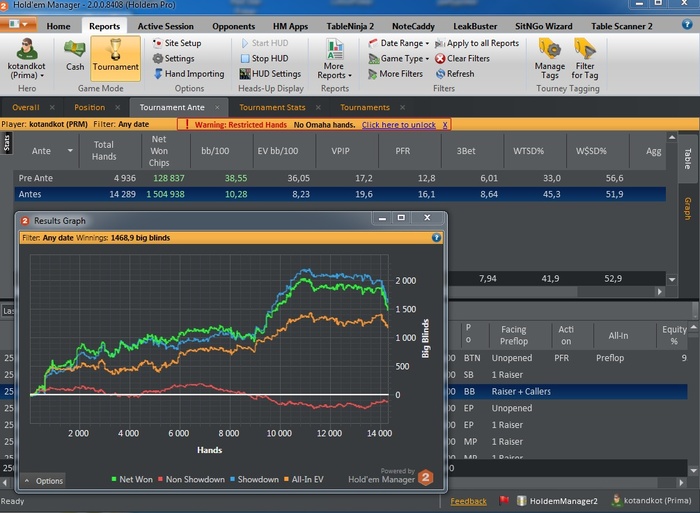
Task: Click the HoldemManager2 database status item
Action: click(x=557, y=500)
